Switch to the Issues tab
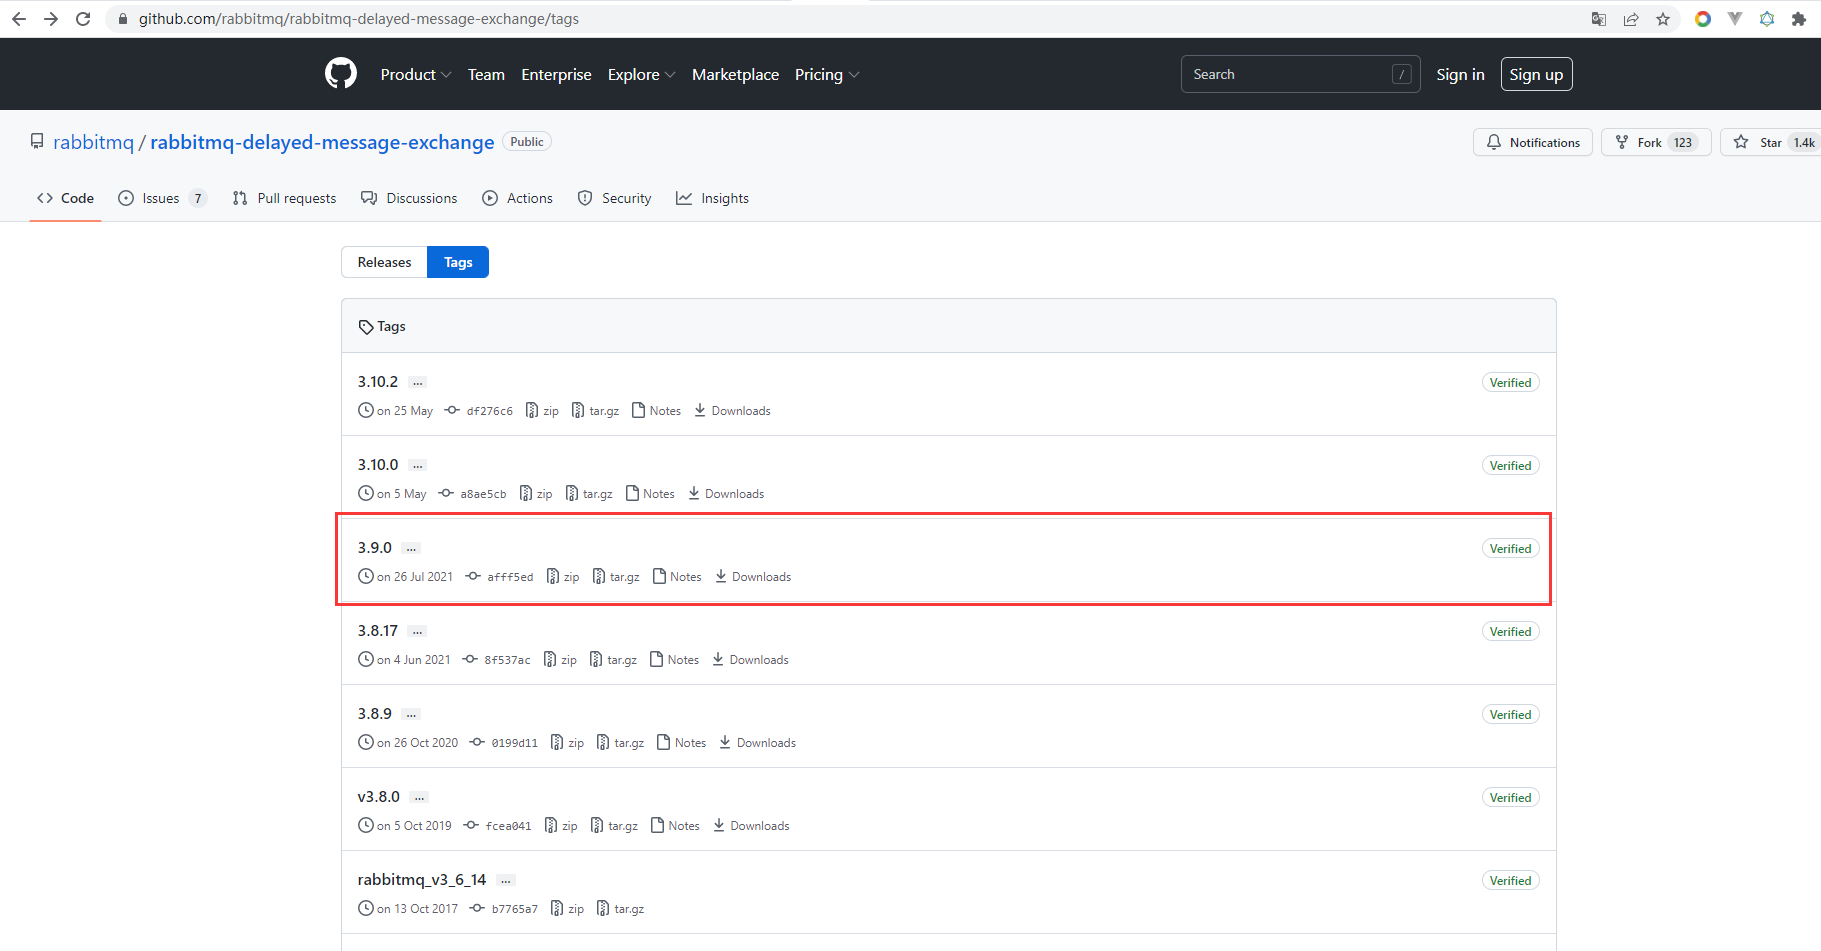1821x951 pixels. (162, 198)
